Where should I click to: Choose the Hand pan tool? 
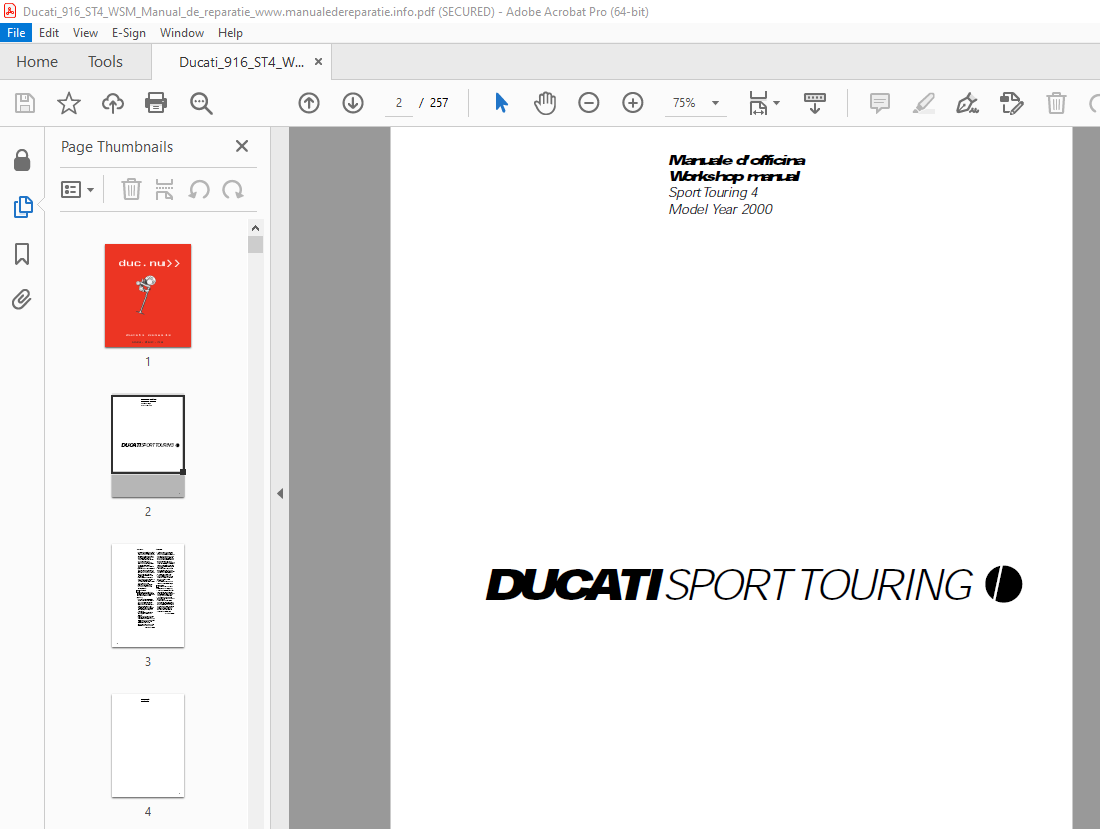(x=544, y=103)
